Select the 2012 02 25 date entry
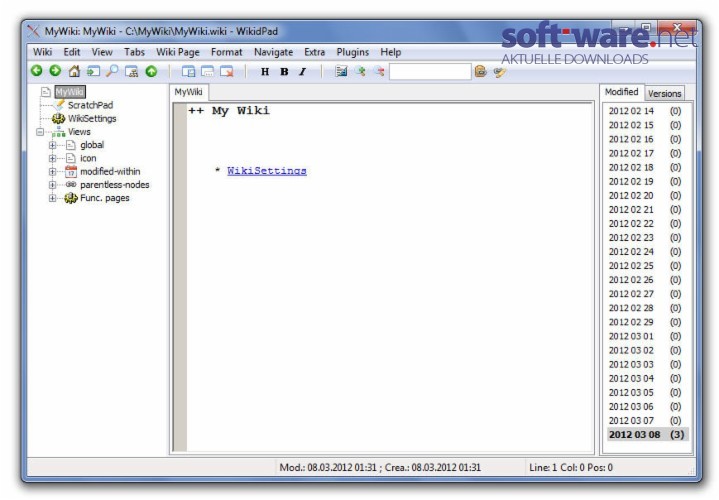The width and height of the screenshot is (719, 500). [645, 266]
